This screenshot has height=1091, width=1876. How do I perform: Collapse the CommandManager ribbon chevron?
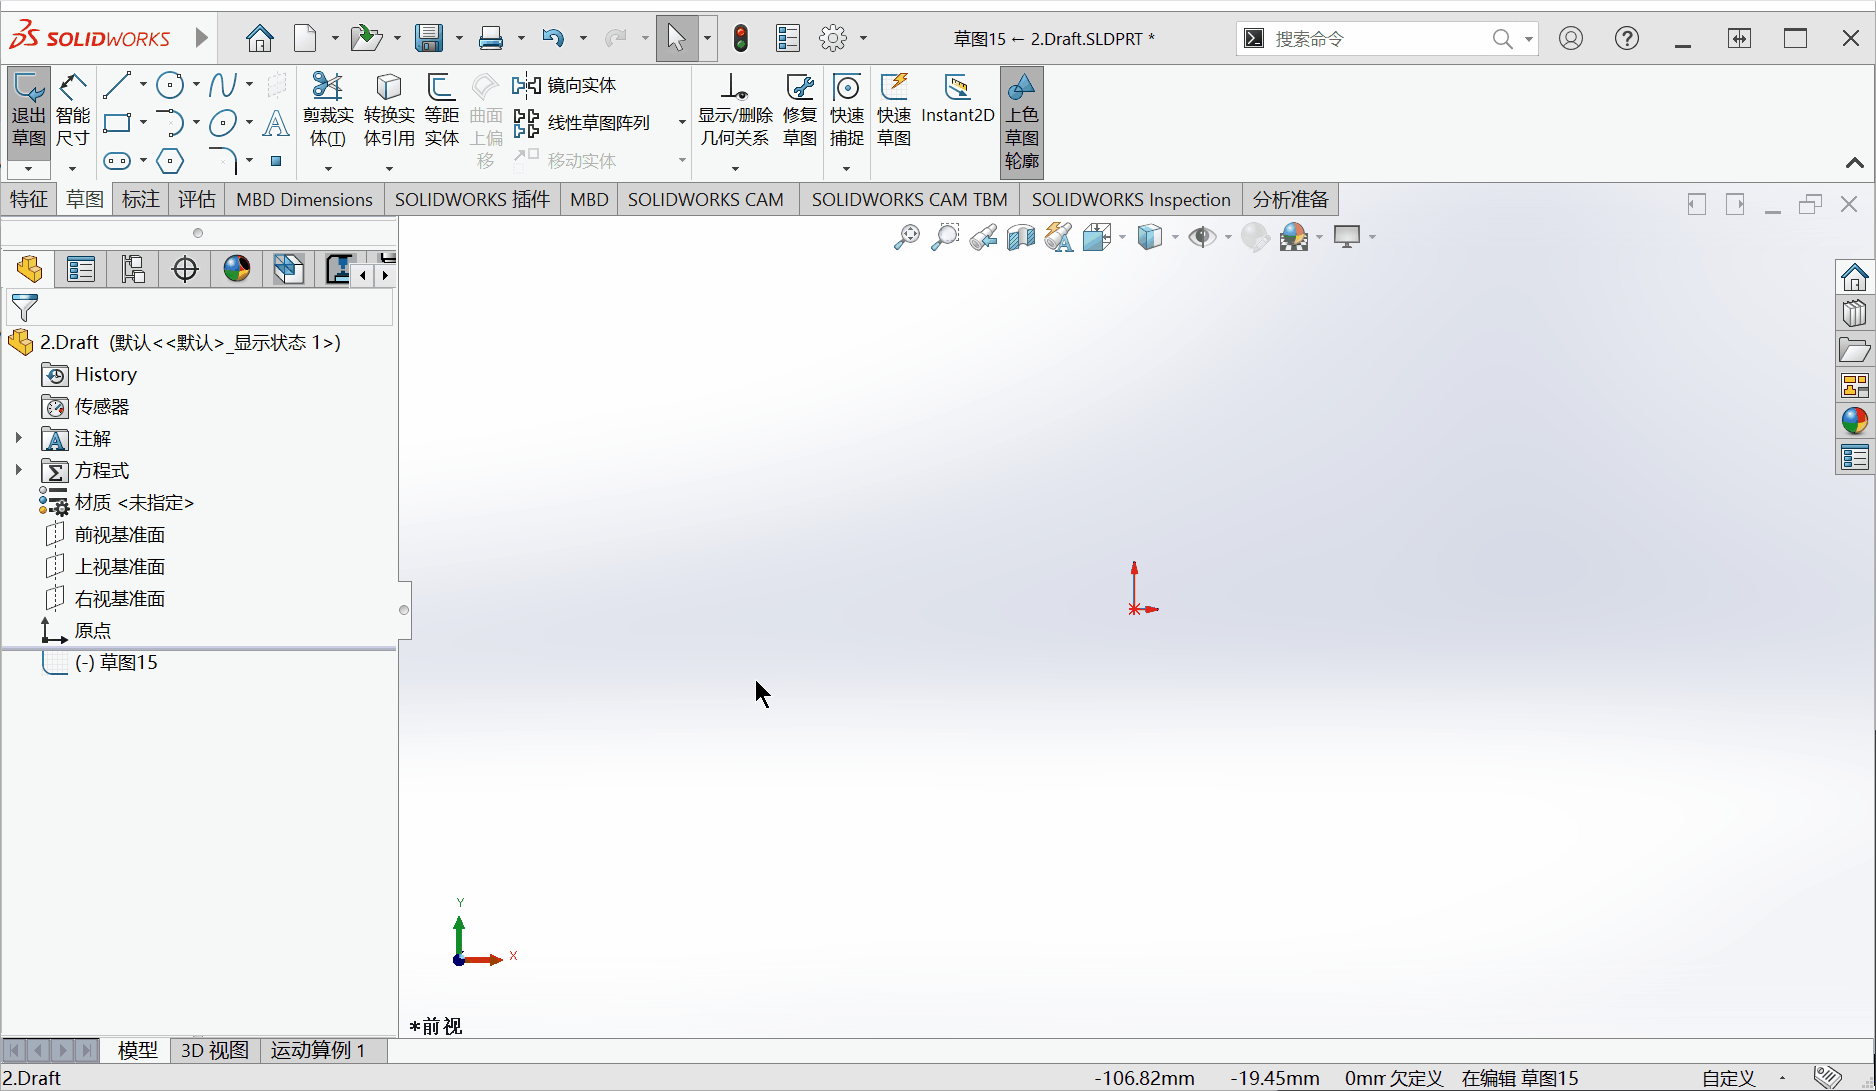[x=1854, y=163]
